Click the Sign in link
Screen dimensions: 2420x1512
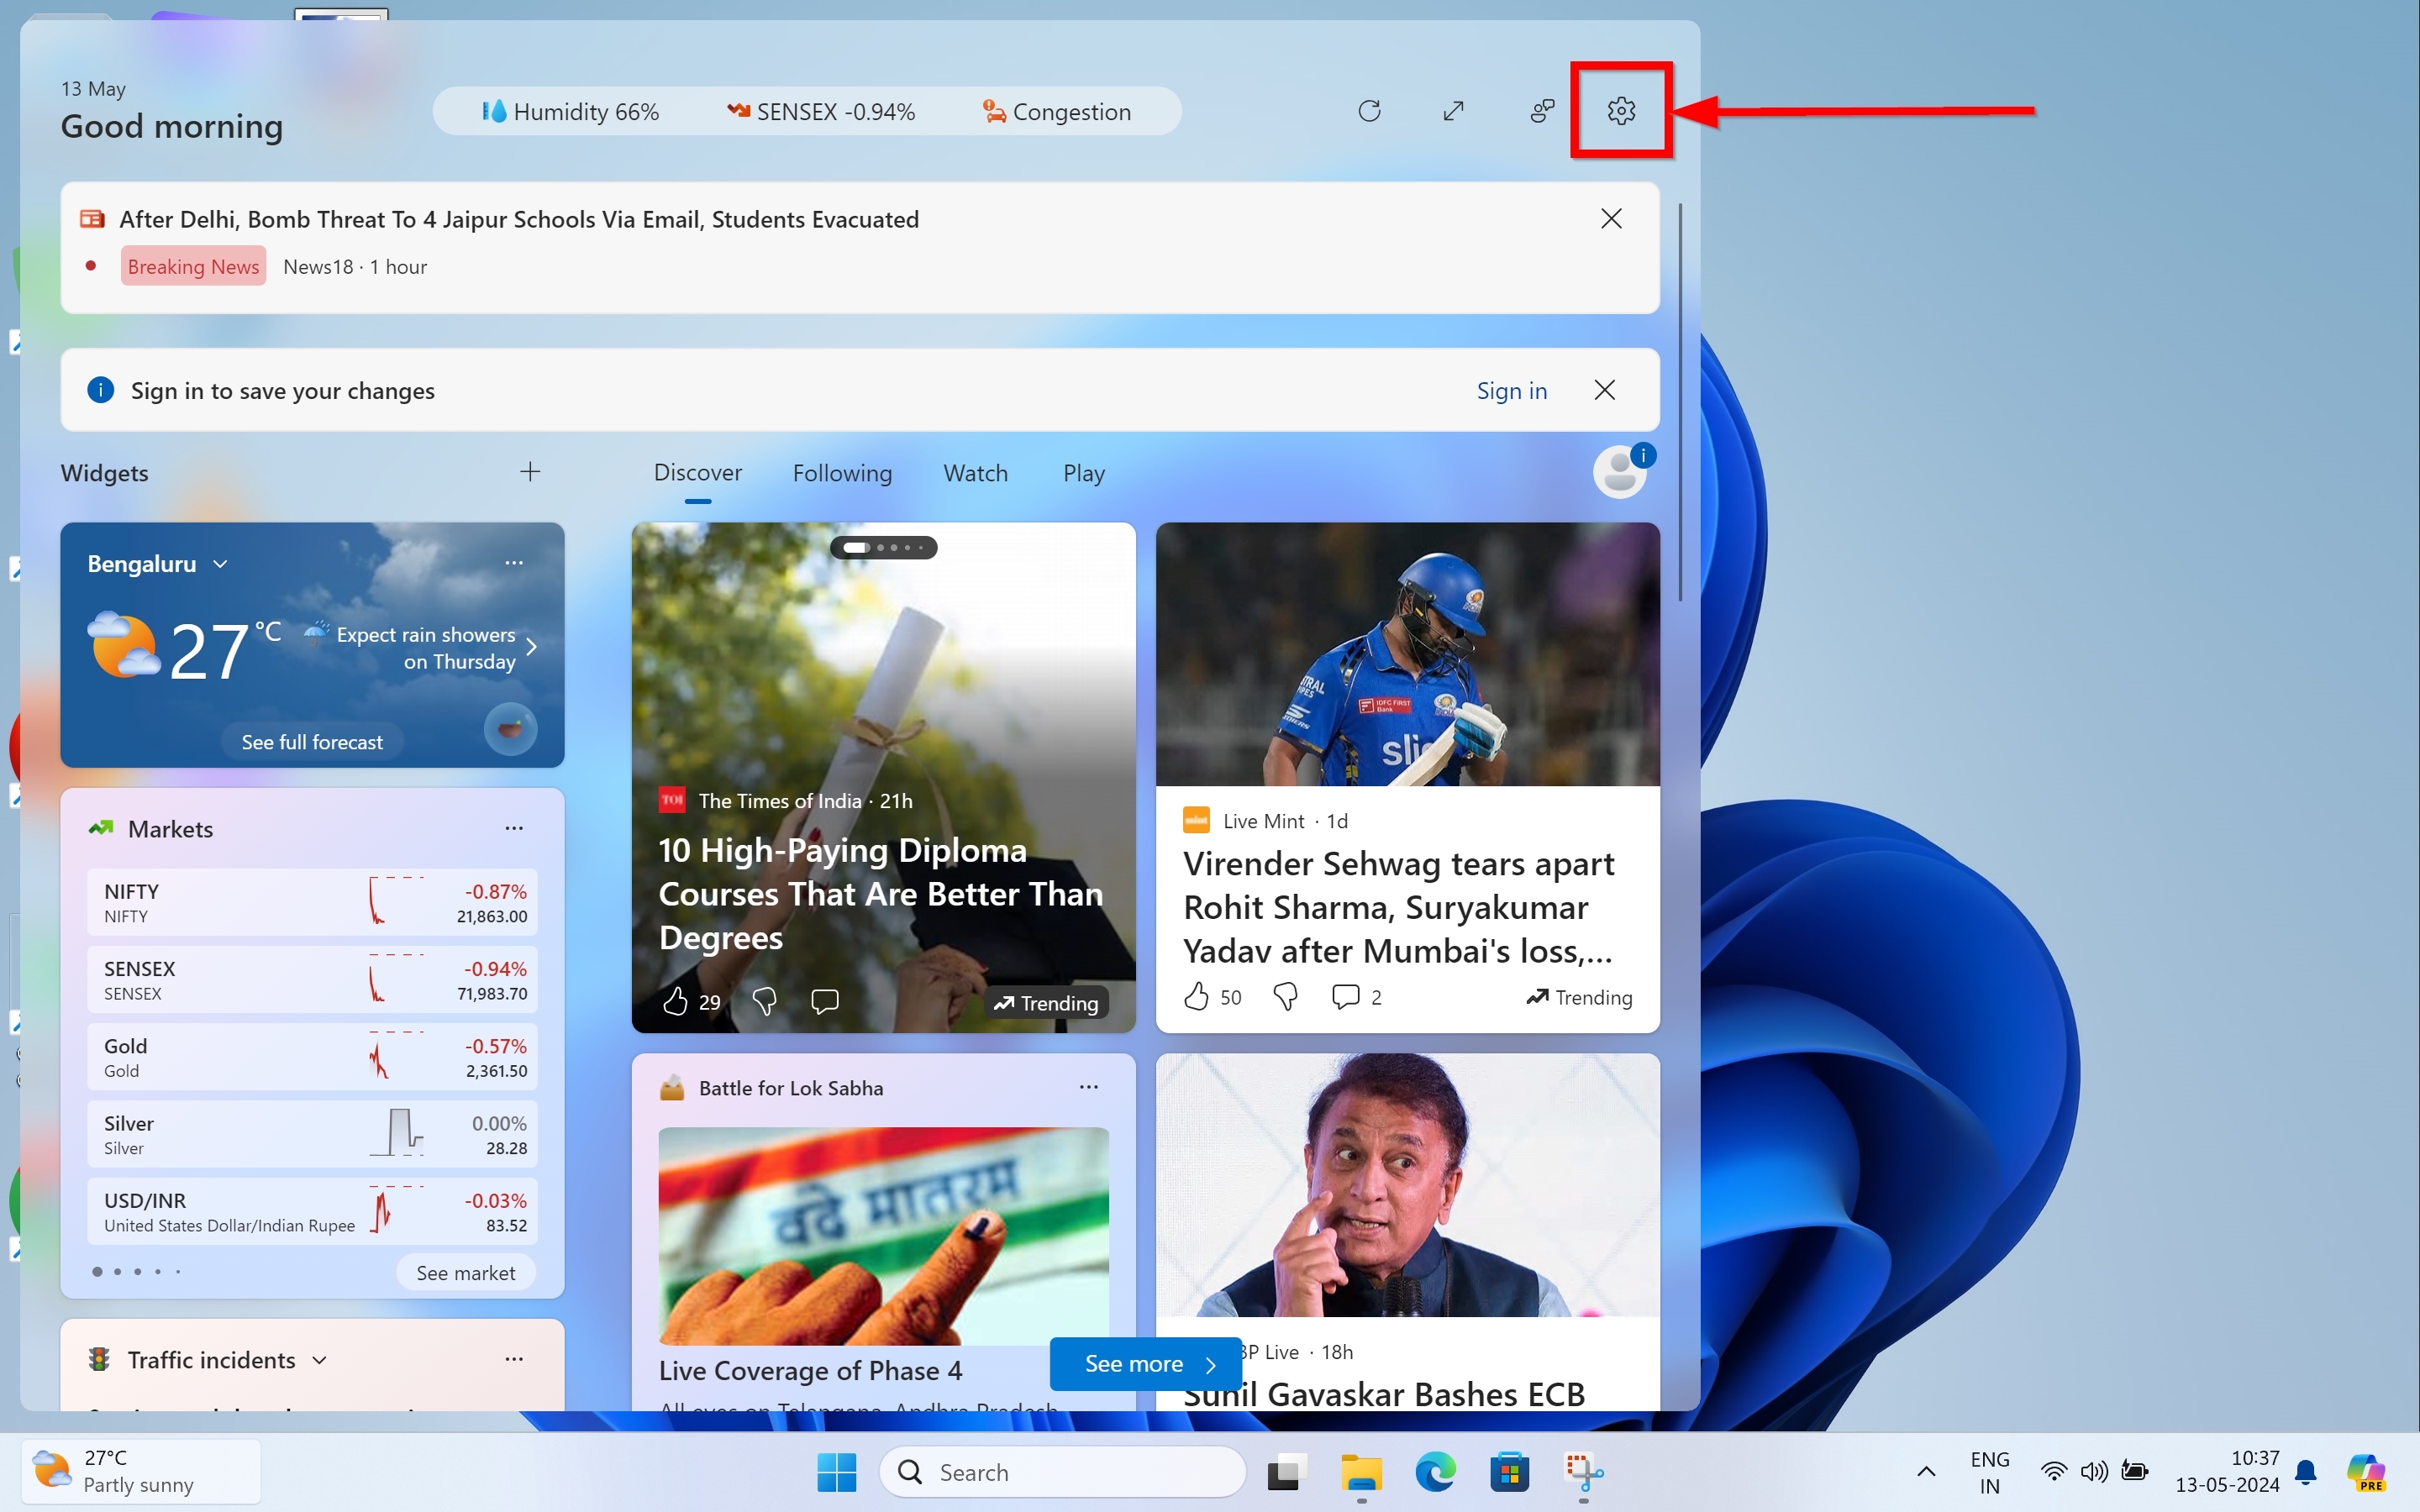[1511, 391]
